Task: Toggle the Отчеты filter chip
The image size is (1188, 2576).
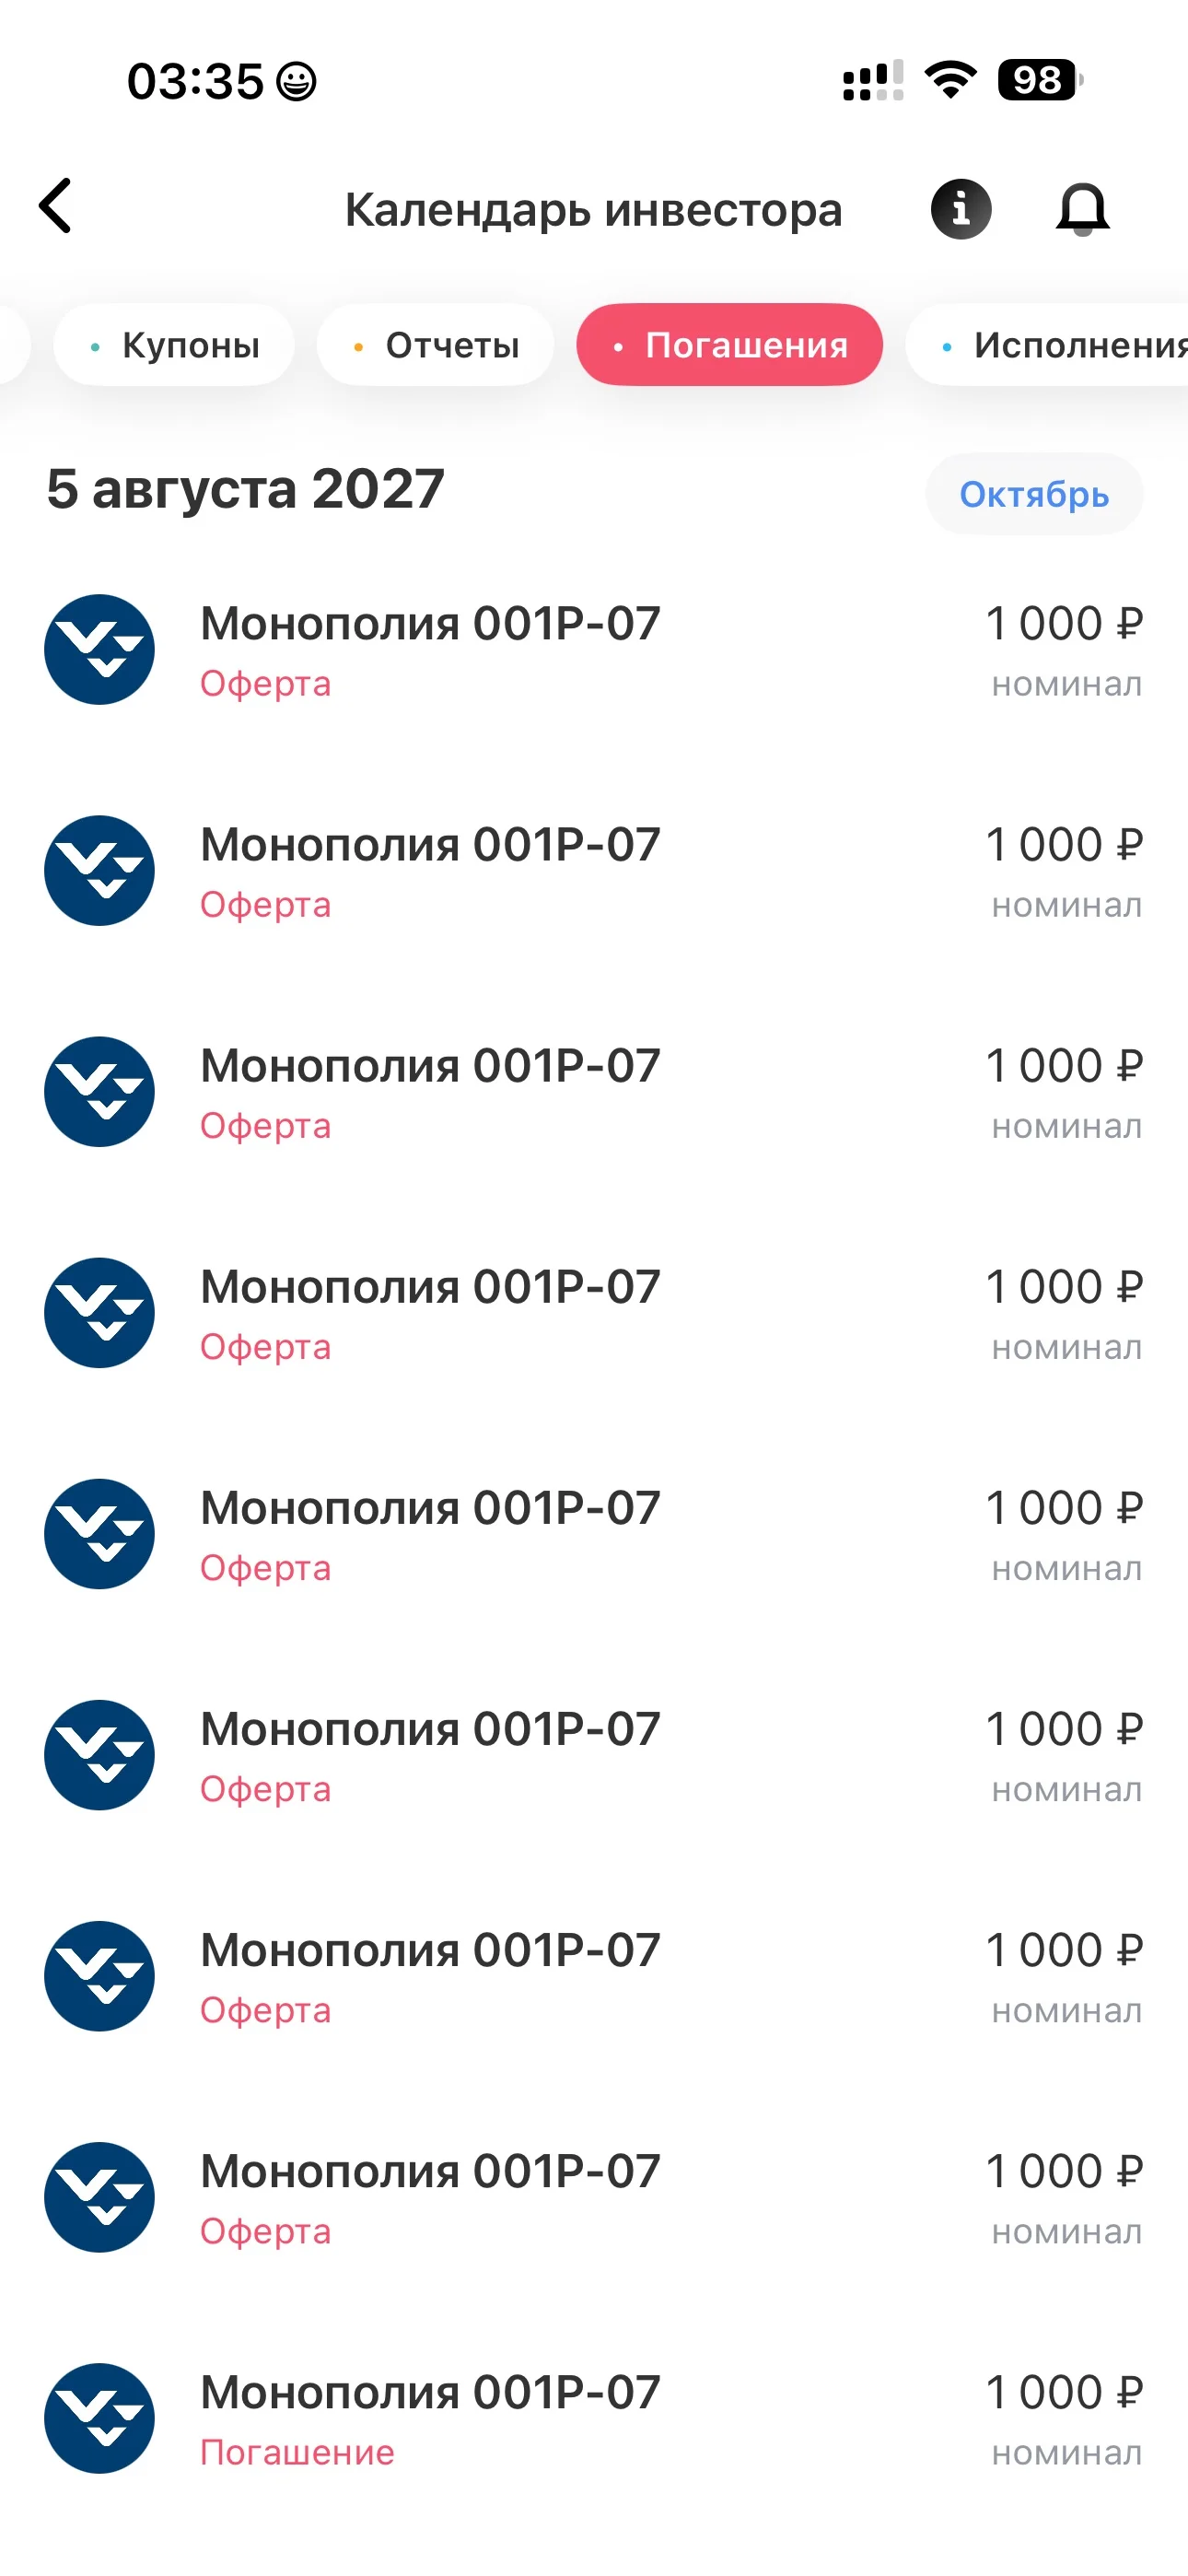Action: point(435,345)
